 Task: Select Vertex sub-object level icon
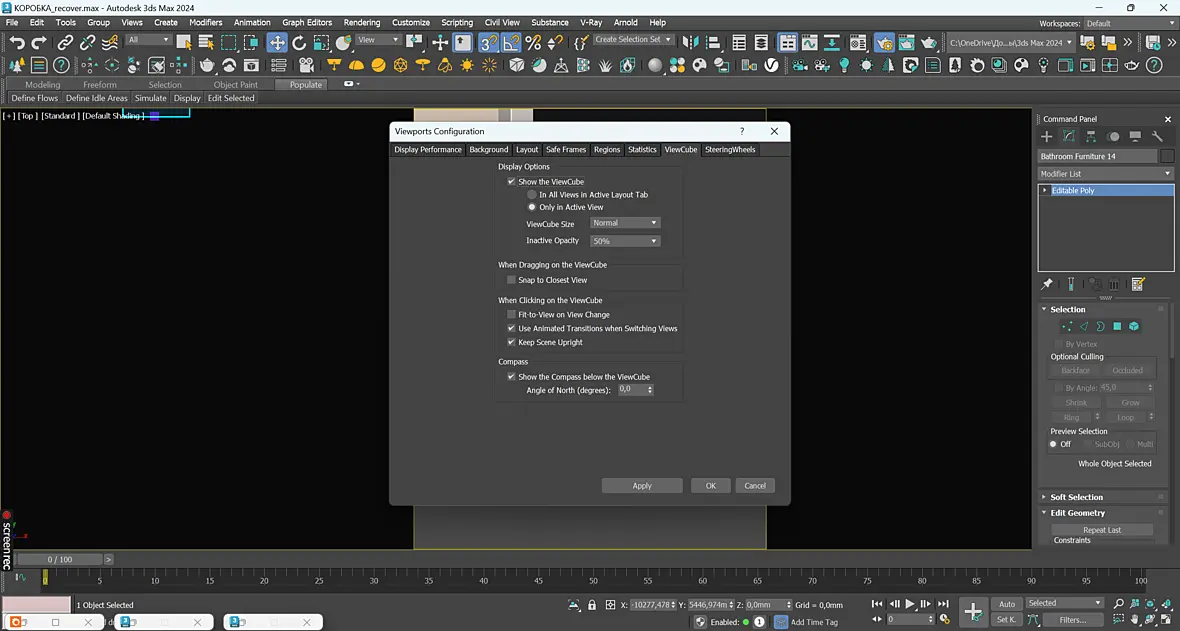(x=1067, y=326)
